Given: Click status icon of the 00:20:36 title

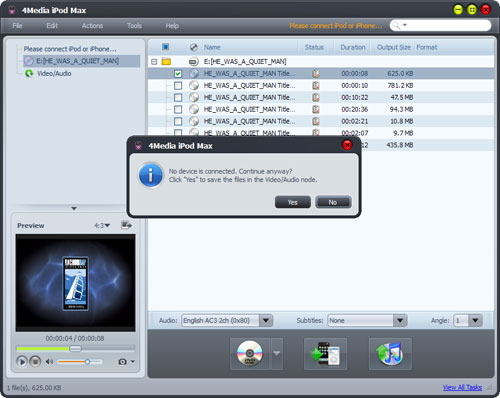Looking at the screenshot, I should pyautogui.click(x=316, y=109).
